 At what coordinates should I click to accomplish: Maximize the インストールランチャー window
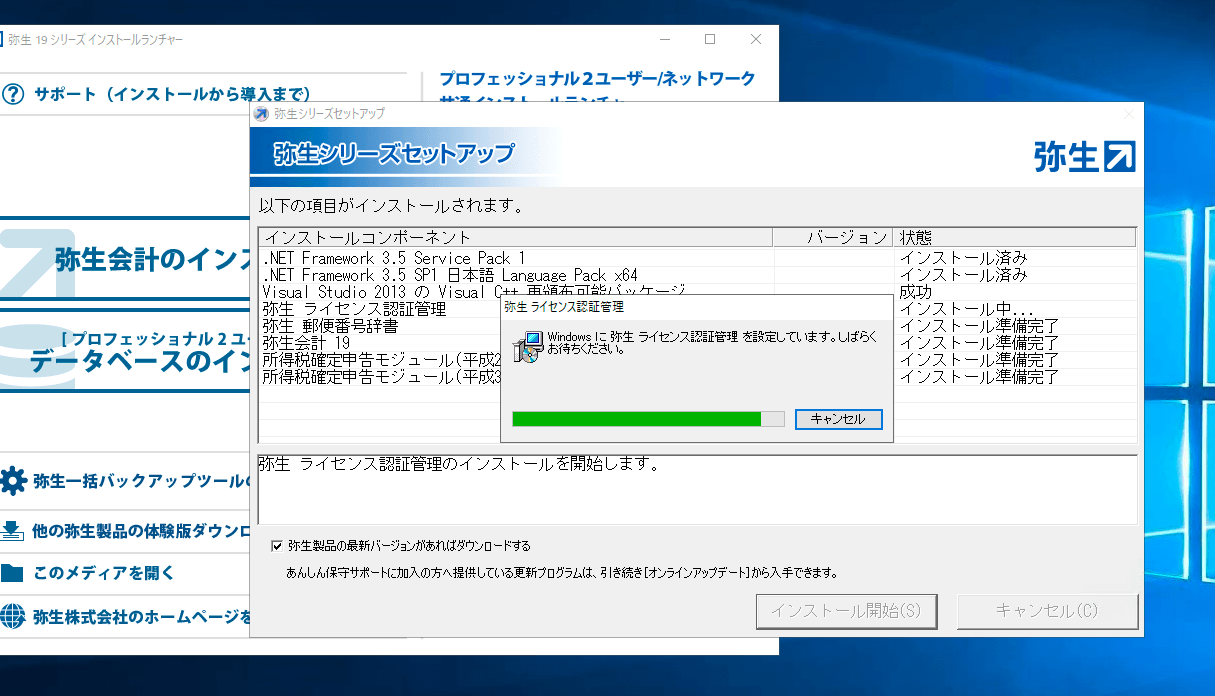(x=710, y=39)
